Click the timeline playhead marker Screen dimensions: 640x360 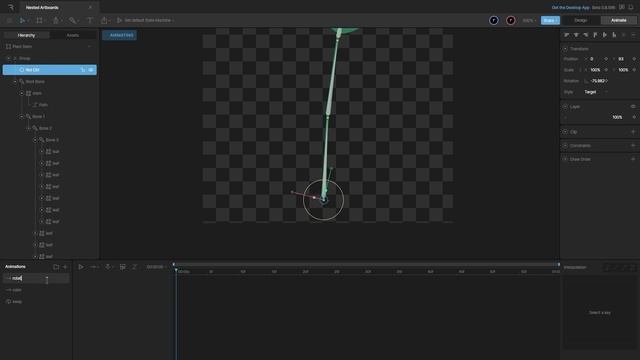(176, 270)
